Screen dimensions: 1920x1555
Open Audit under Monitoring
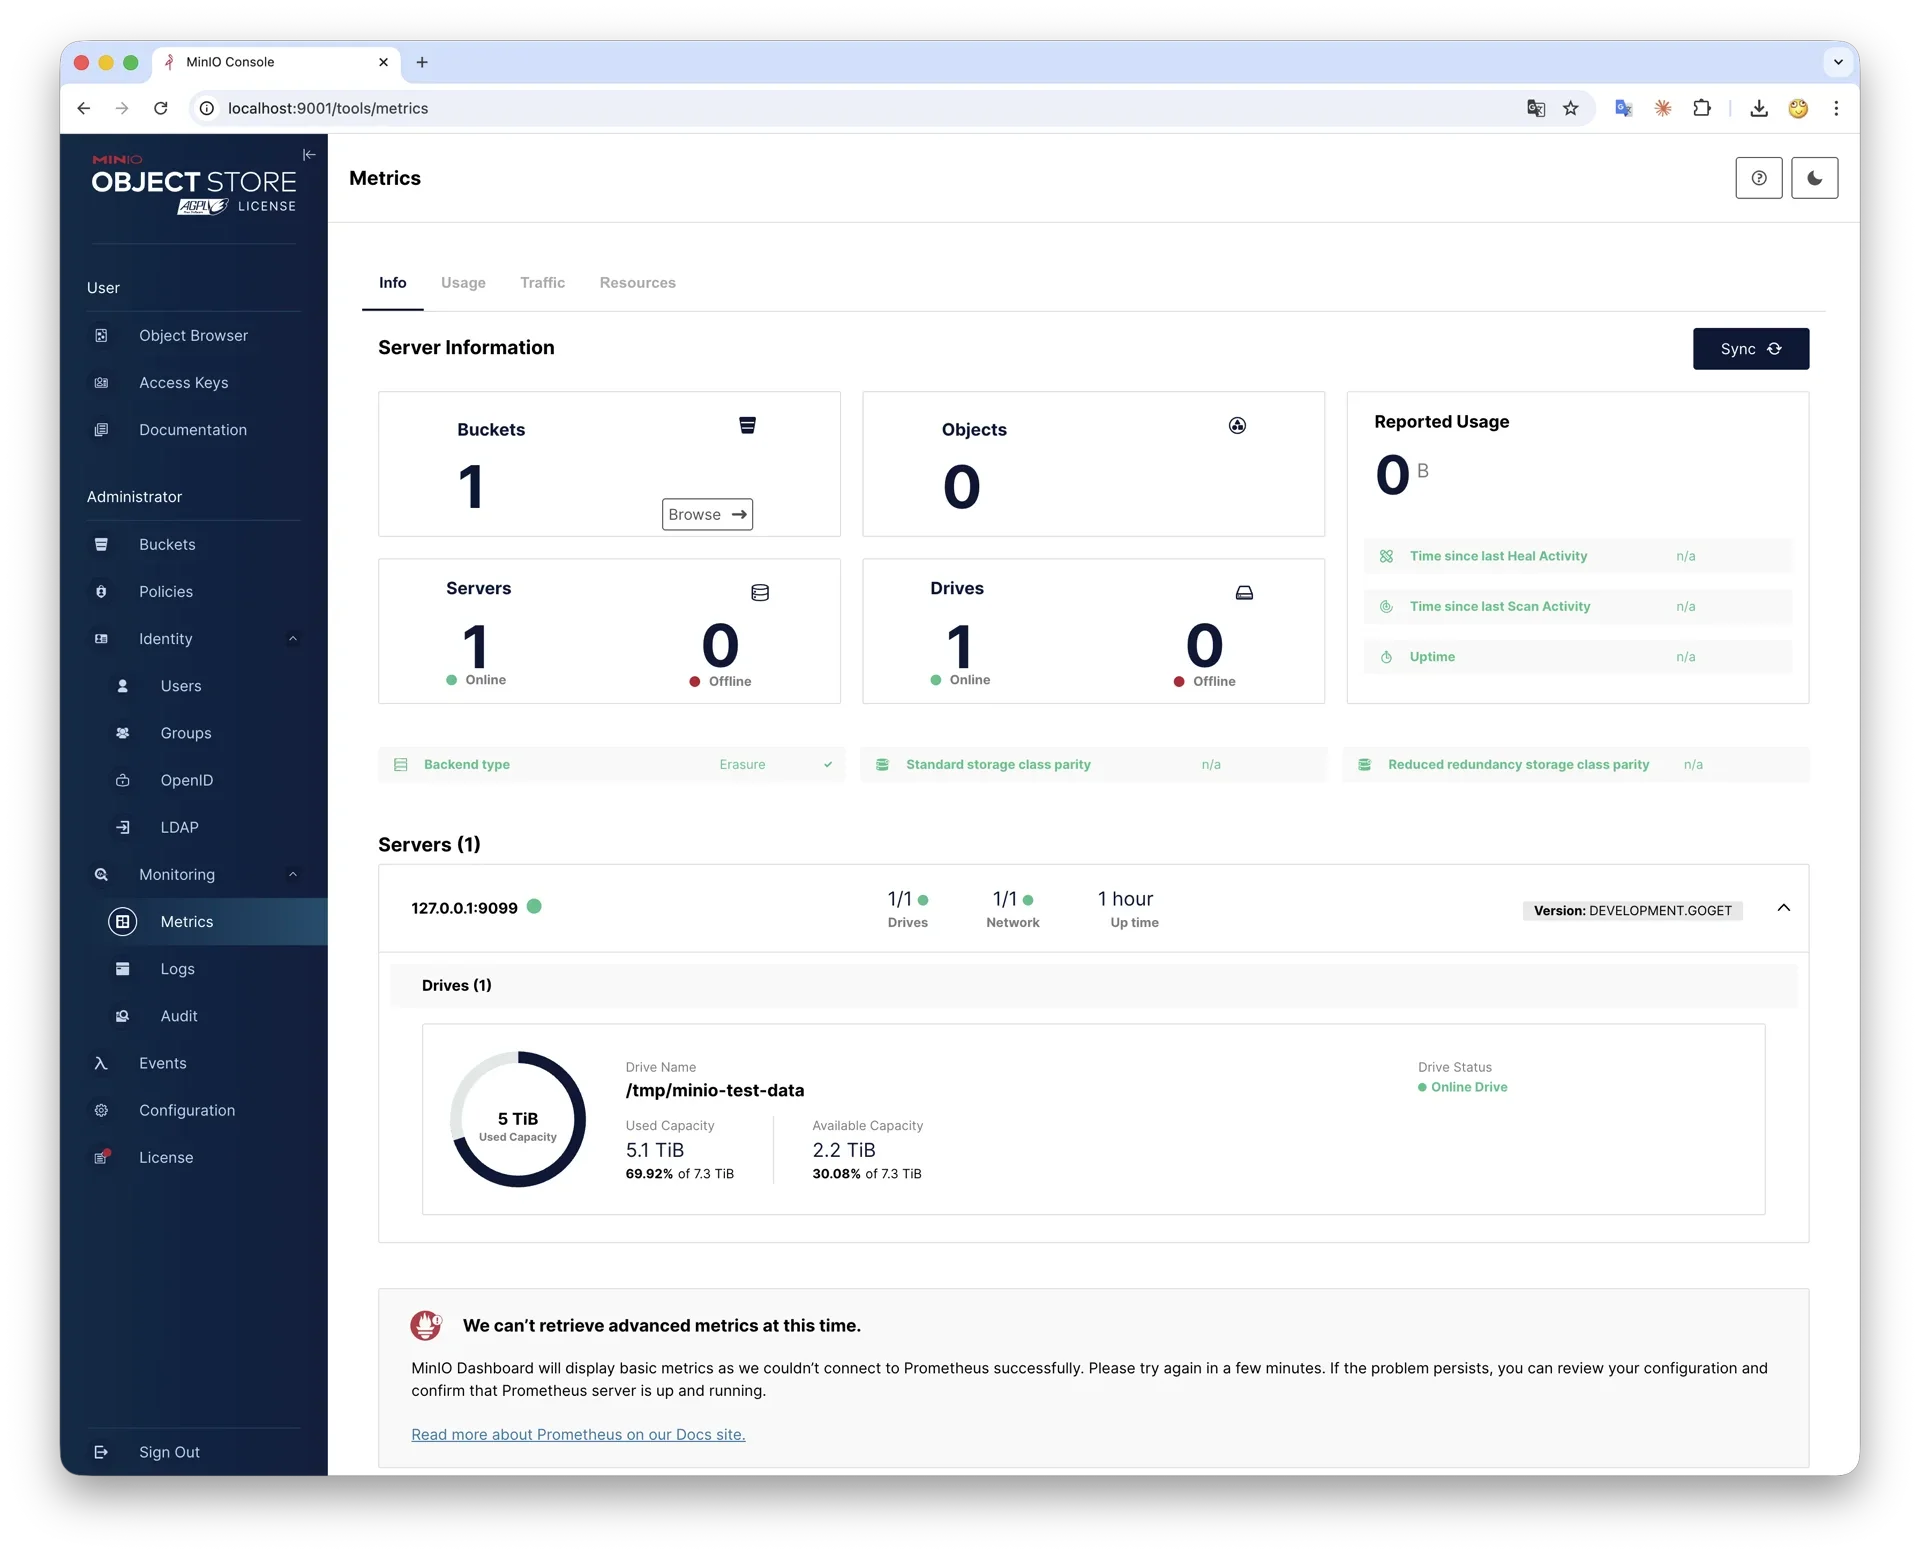[x=179, y=1016]
